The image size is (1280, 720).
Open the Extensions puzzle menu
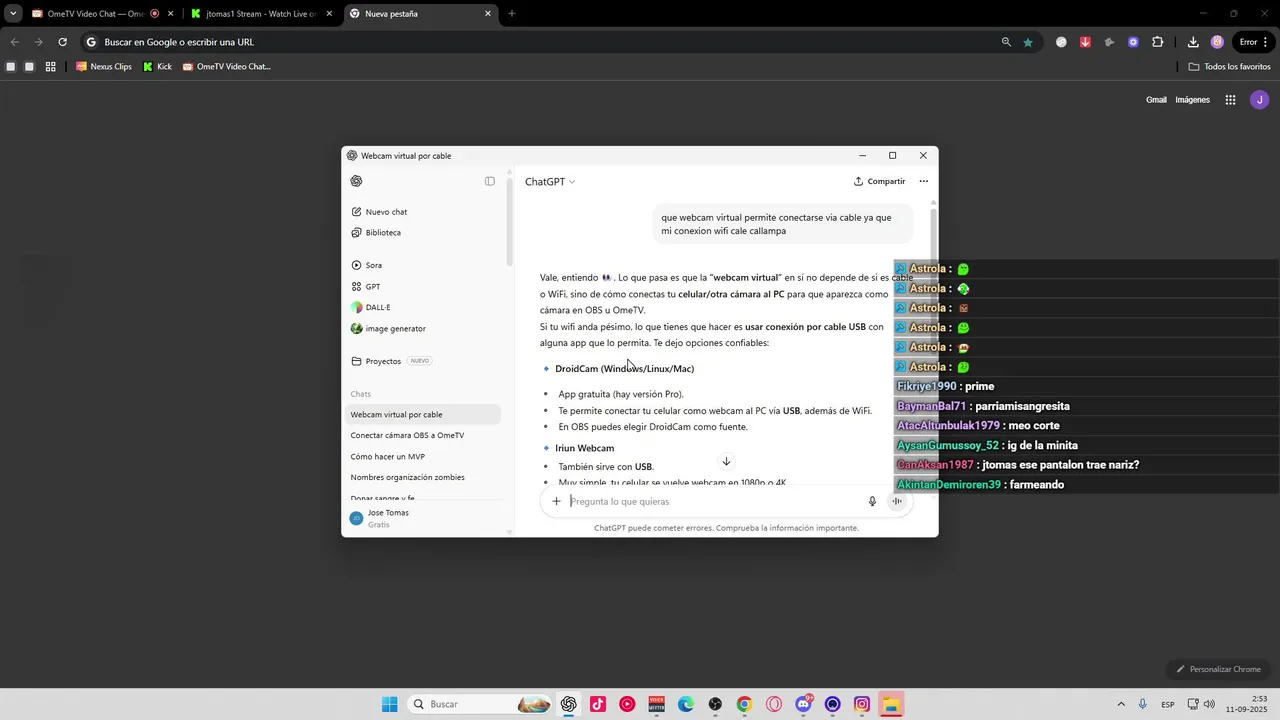point(1158,42)
